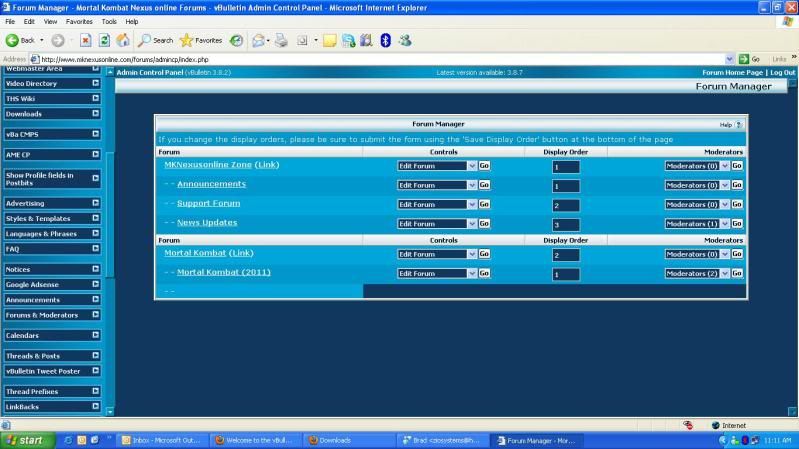Click the Back arrow toolbar icon
The image size is (799, 449).
[12, 40]
